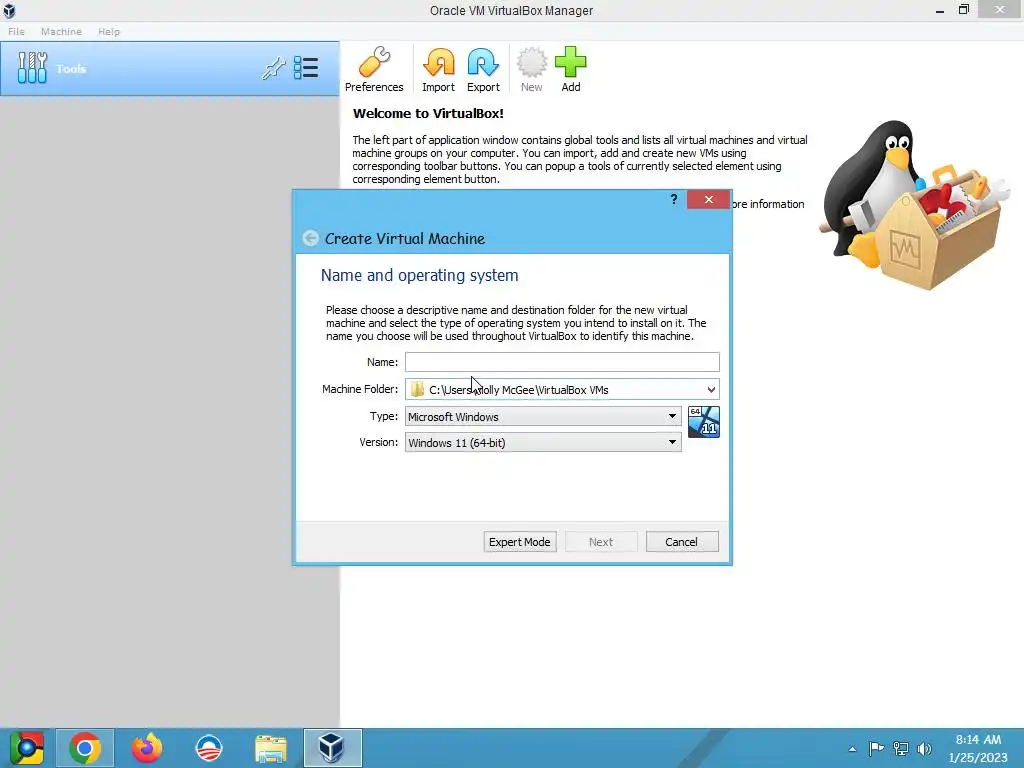
Task: Show hidden tray icons arrow
Action: [852, 749]
